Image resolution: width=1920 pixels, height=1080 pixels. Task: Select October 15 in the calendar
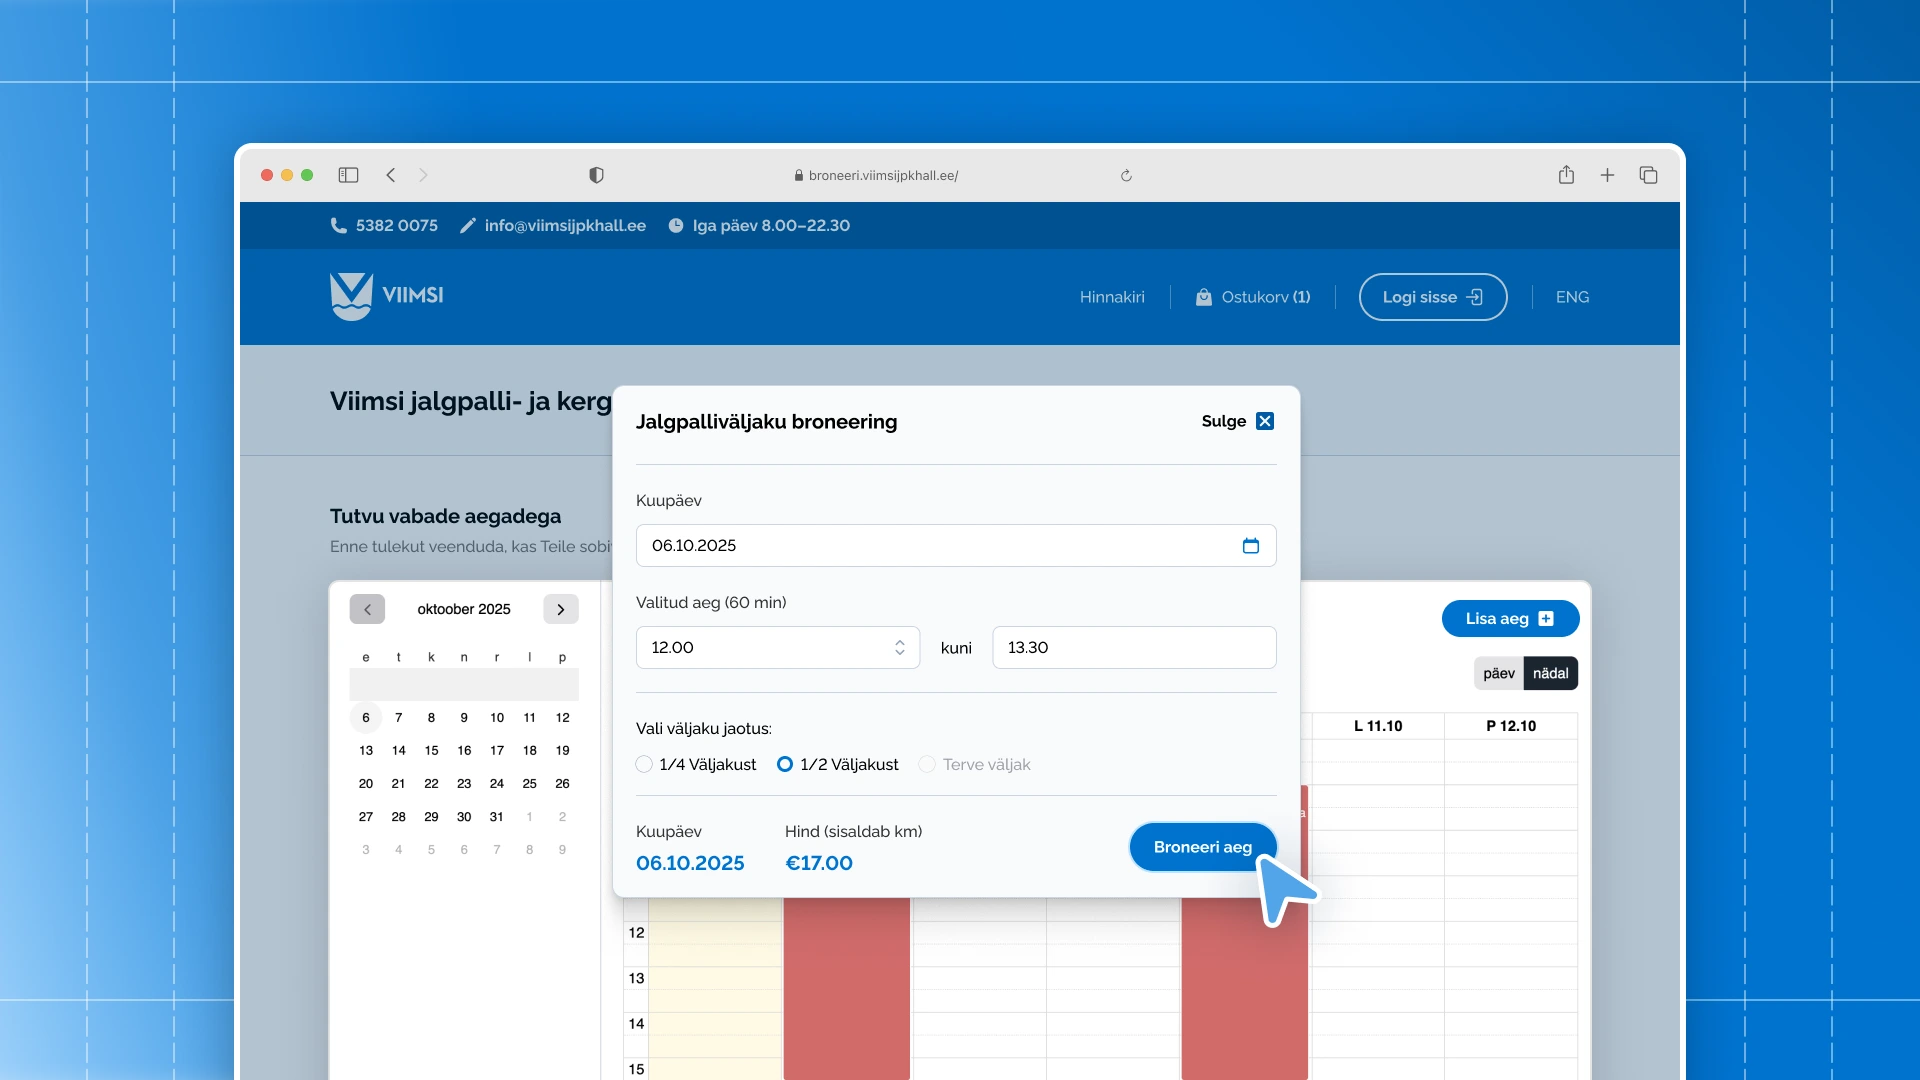pos(431,750)
